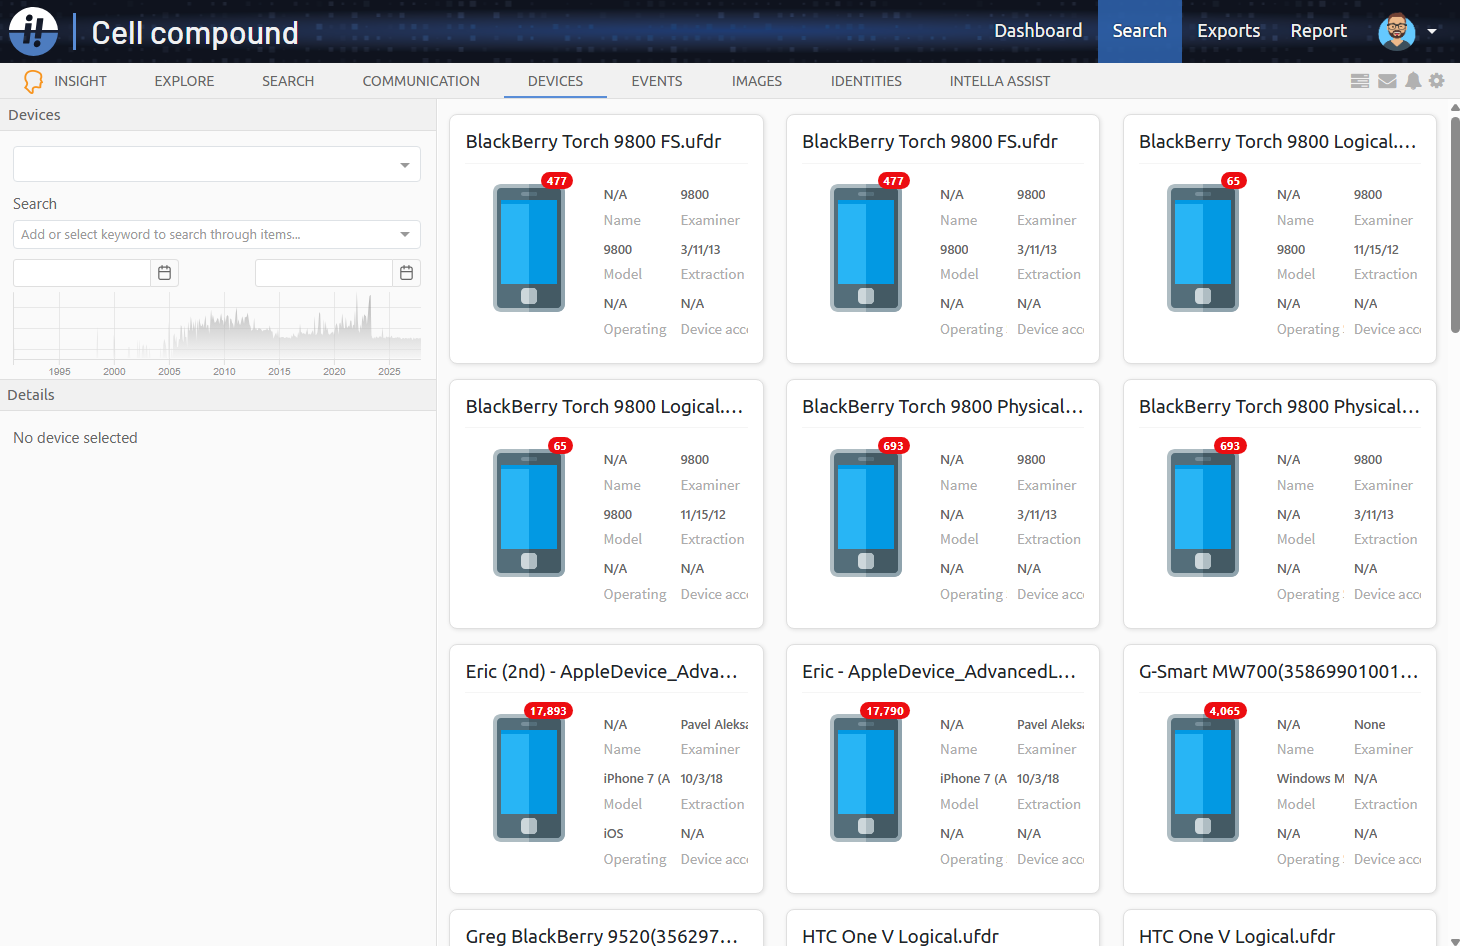Open the envelope messages icon
The image size is (1460, 946).
click(1387, 81)
